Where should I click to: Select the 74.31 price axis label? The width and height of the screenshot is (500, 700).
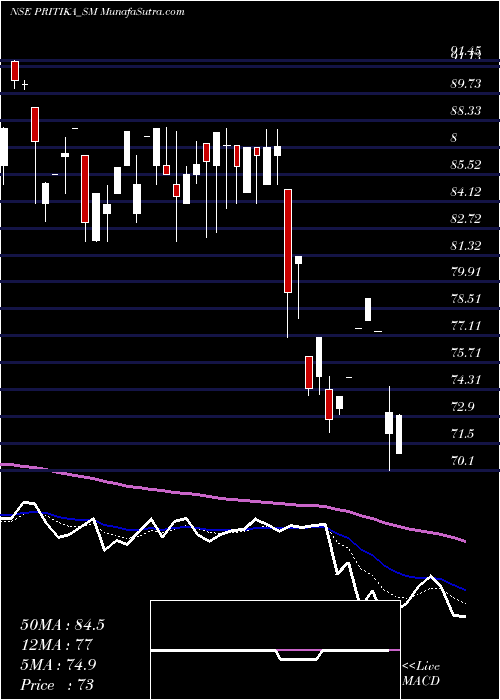click(466, 380)
